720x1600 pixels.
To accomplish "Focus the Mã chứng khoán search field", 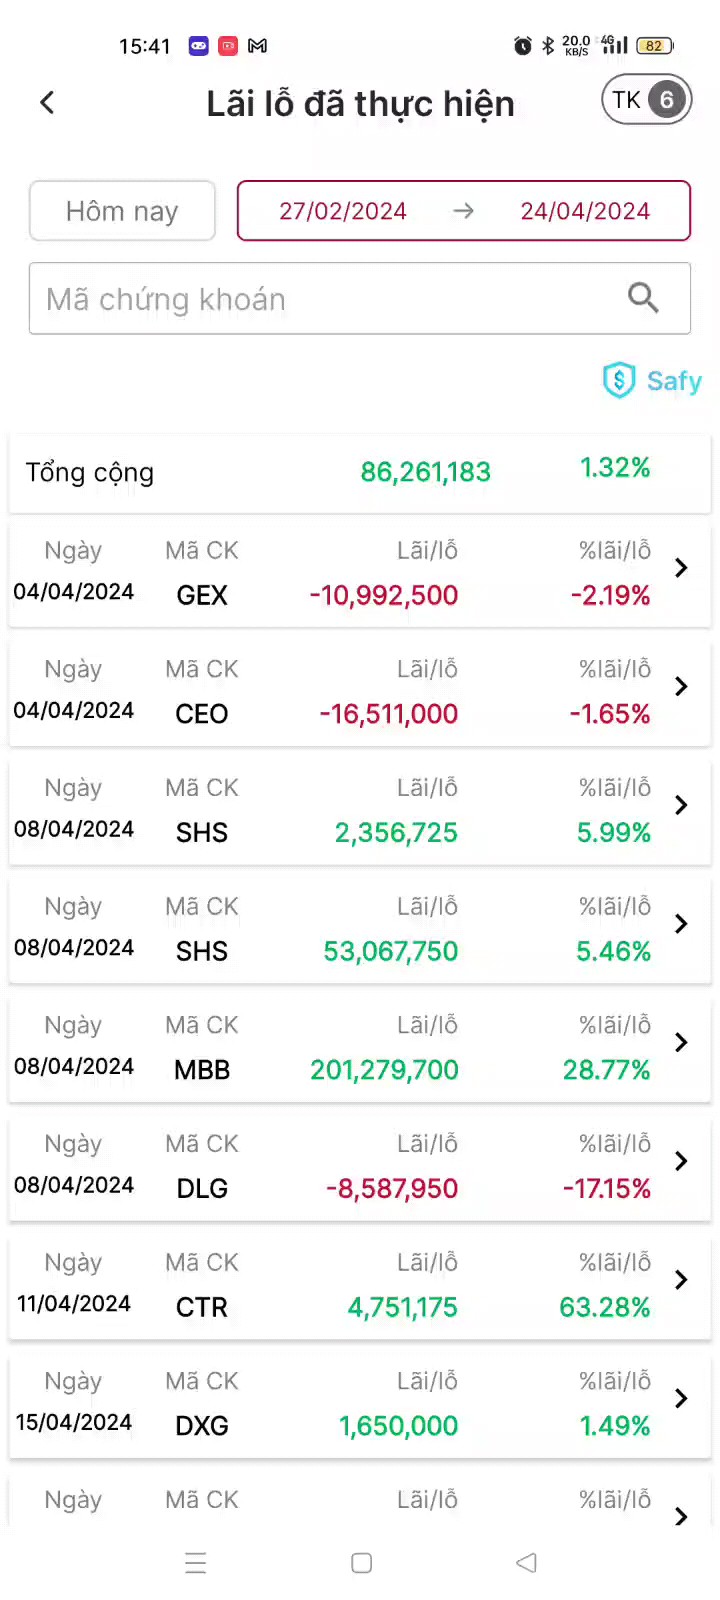I will point(360,298).
